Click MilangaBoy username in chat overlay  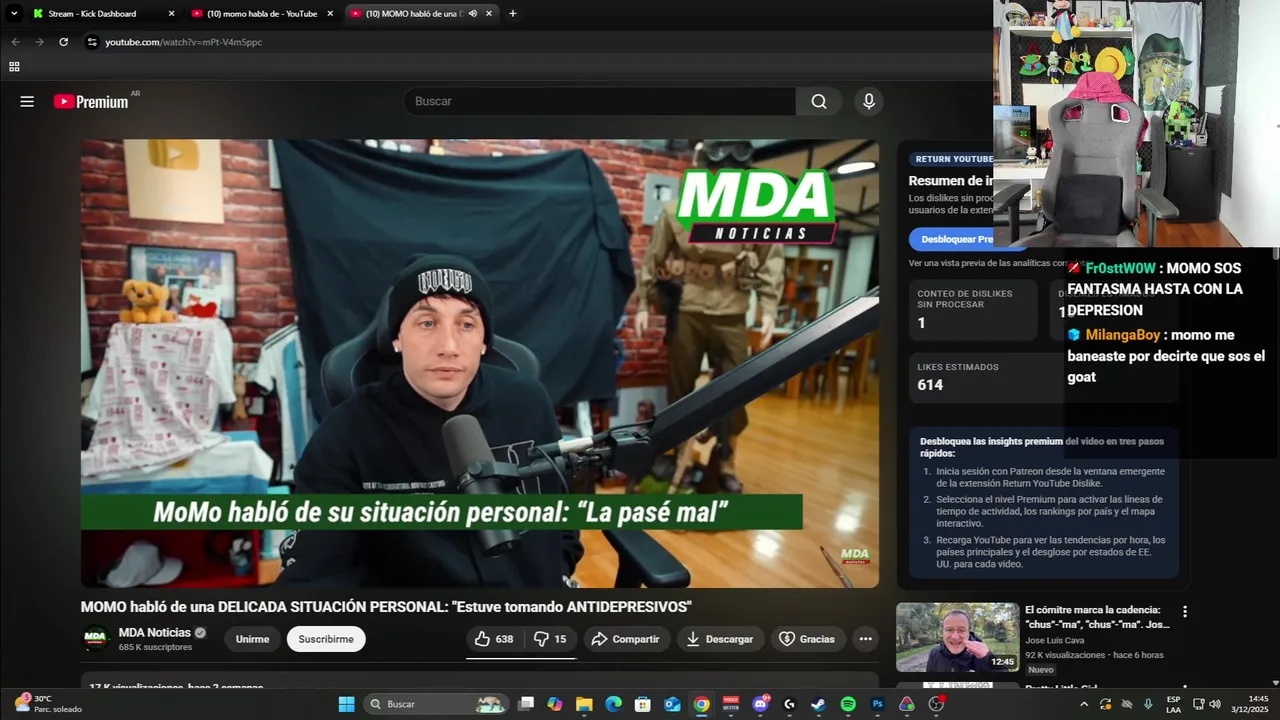coord(1122,335)
